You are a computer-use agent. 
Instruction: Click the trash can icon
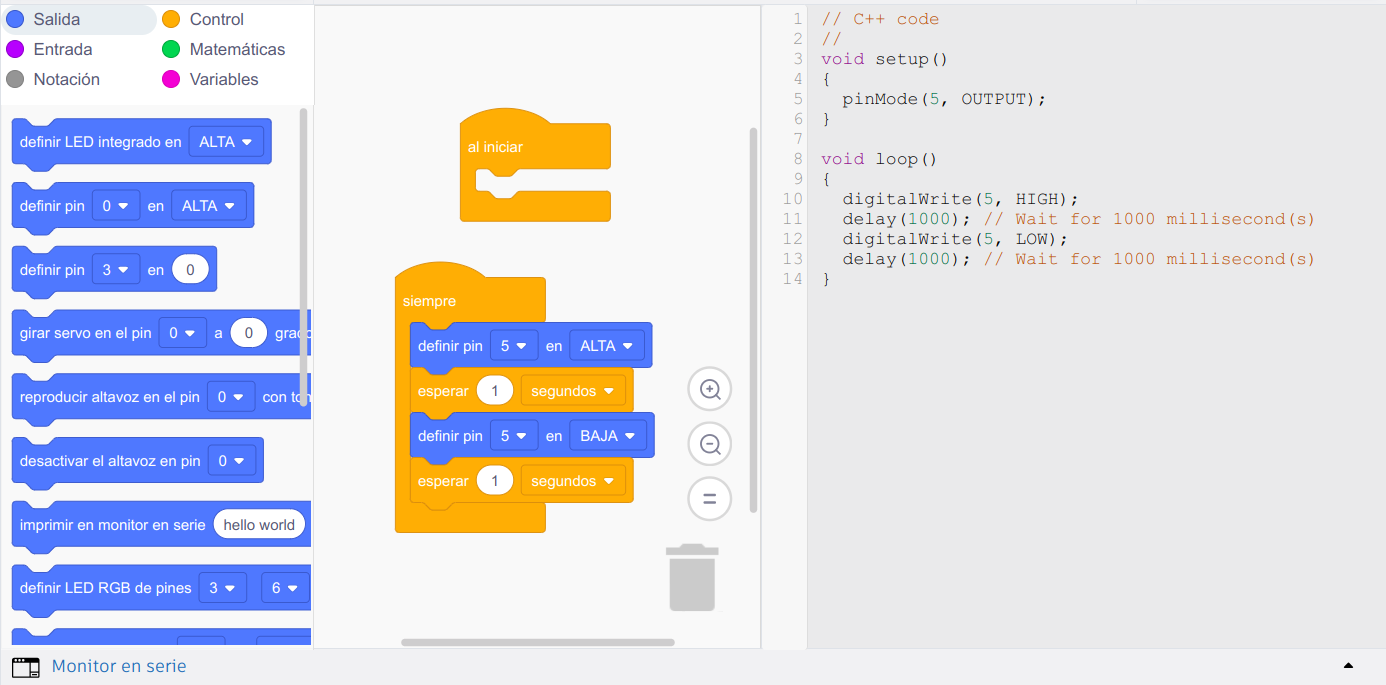click(692, 578)
